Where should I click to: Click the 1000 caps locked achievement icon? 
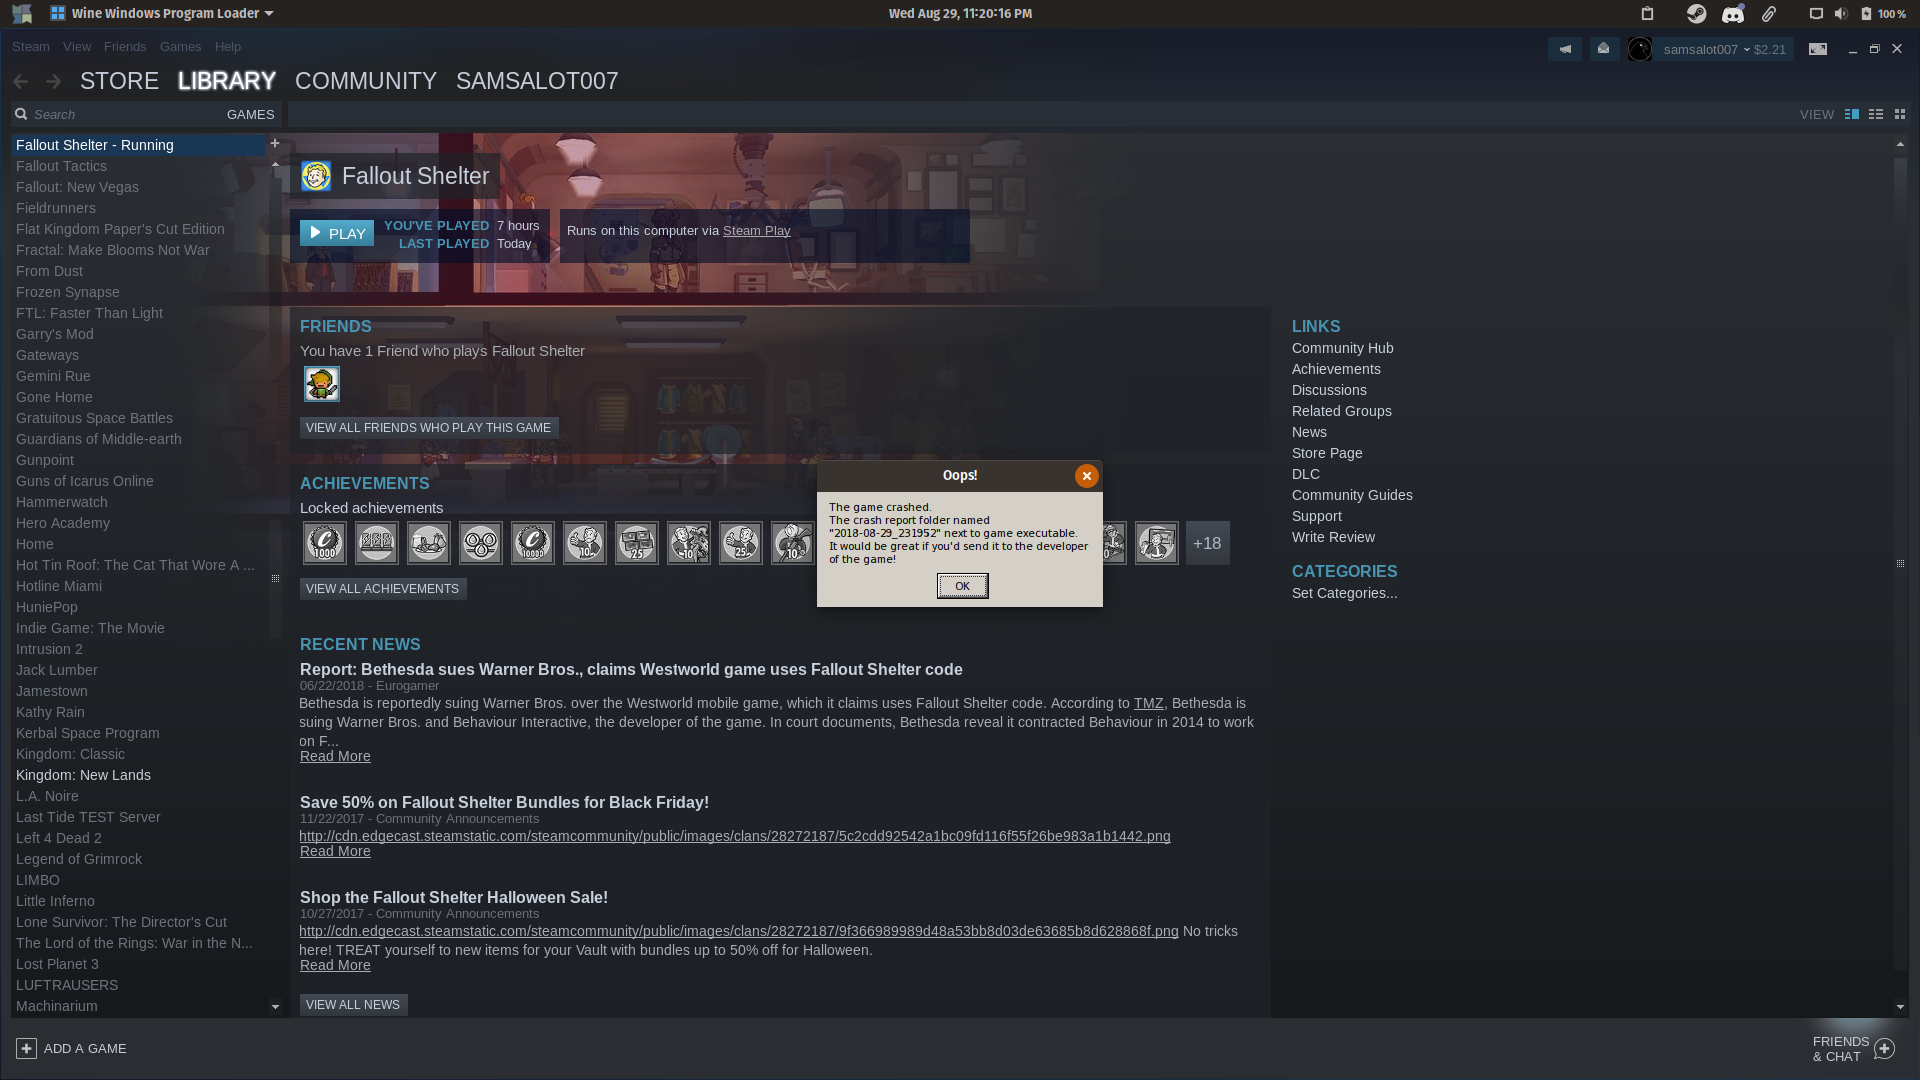coord(325,543)
